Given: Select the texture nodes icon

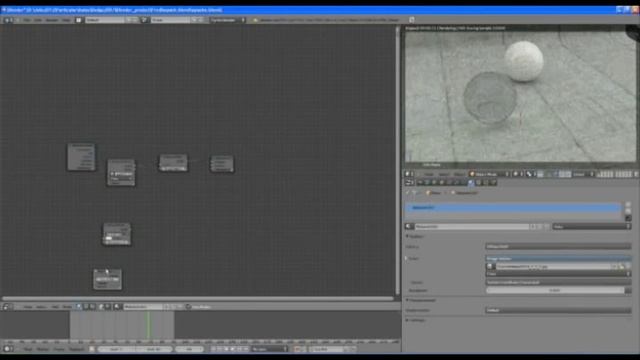Looking at the screenshot, I should tap(93, 307).
